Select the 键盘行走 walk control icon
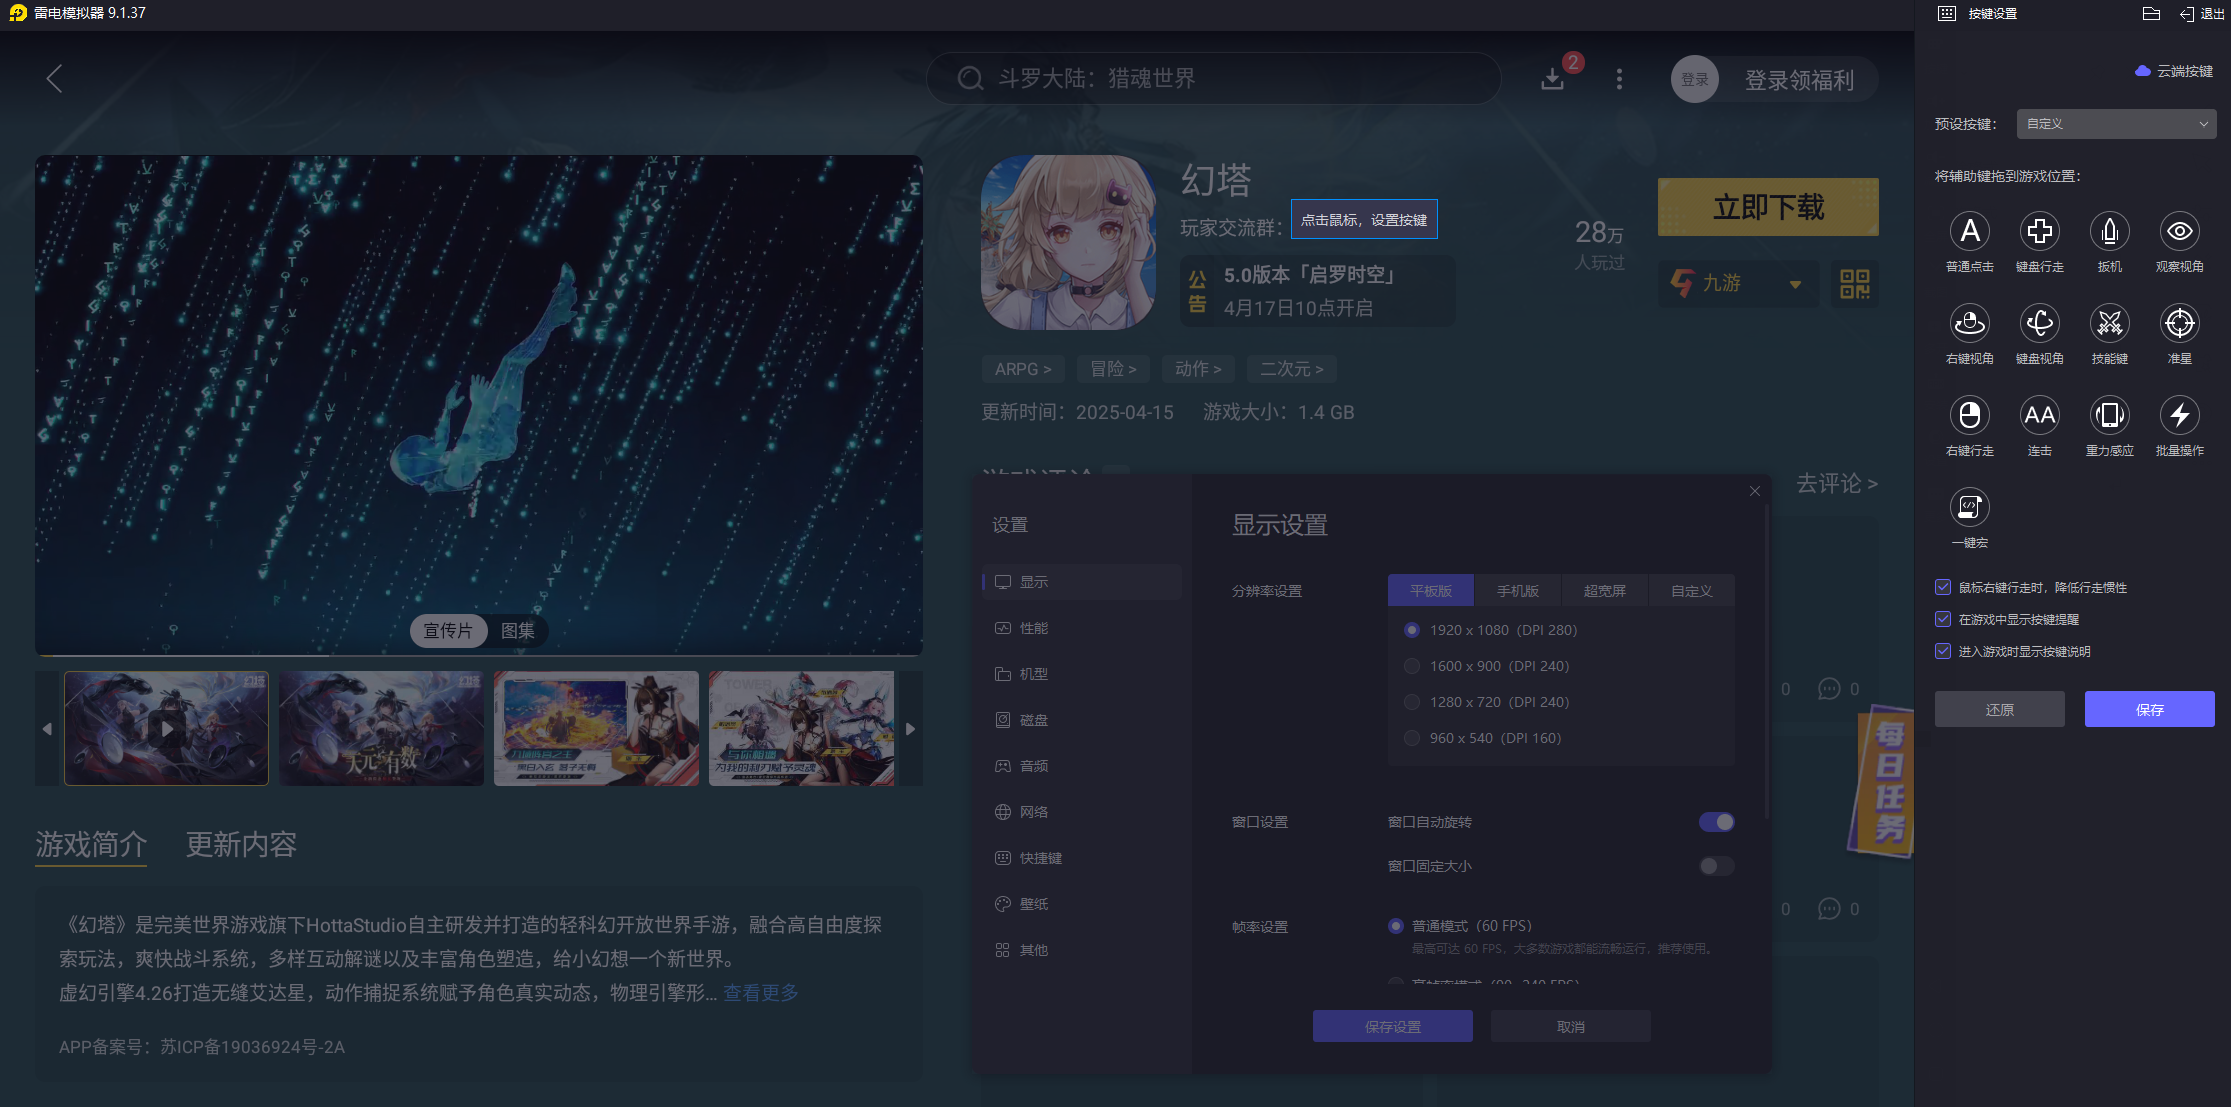2231x1107 pixels. click(2040, 230)
